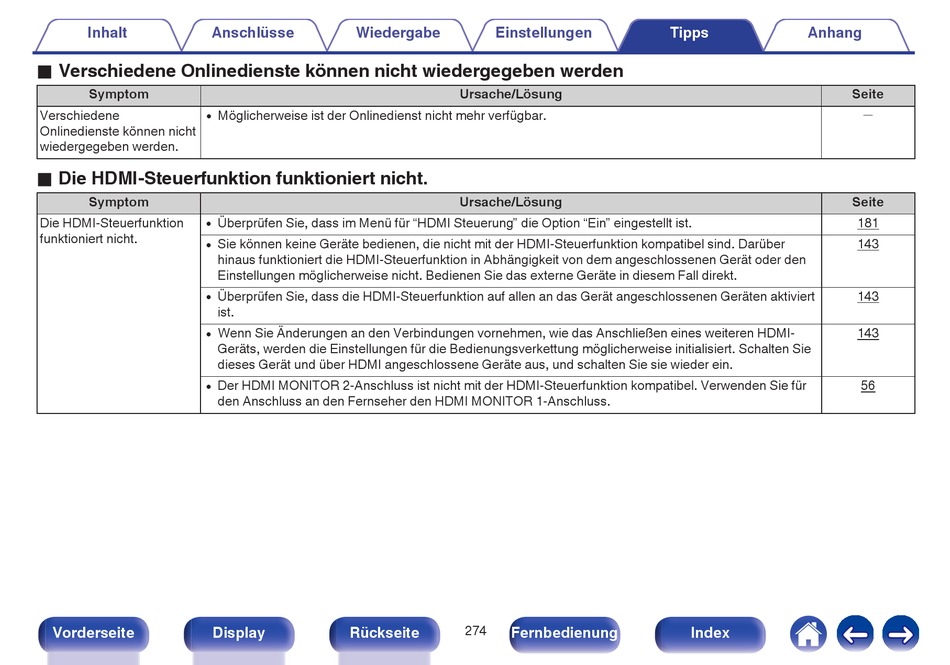Click page number 274

coord(476,631)
